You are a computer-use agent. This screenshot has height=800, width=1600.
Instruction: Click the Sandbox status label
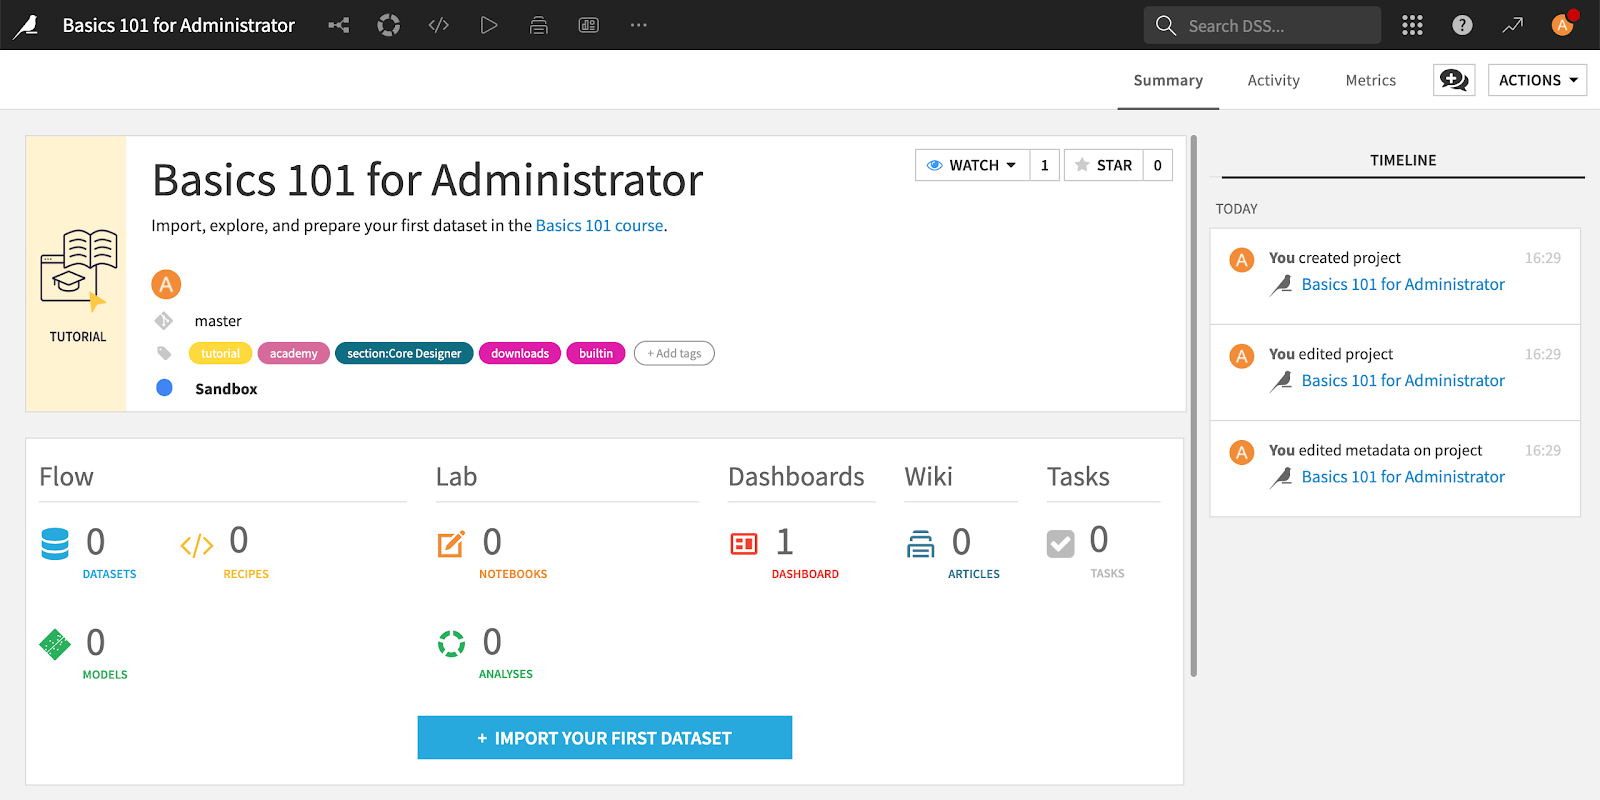[226, 389]
